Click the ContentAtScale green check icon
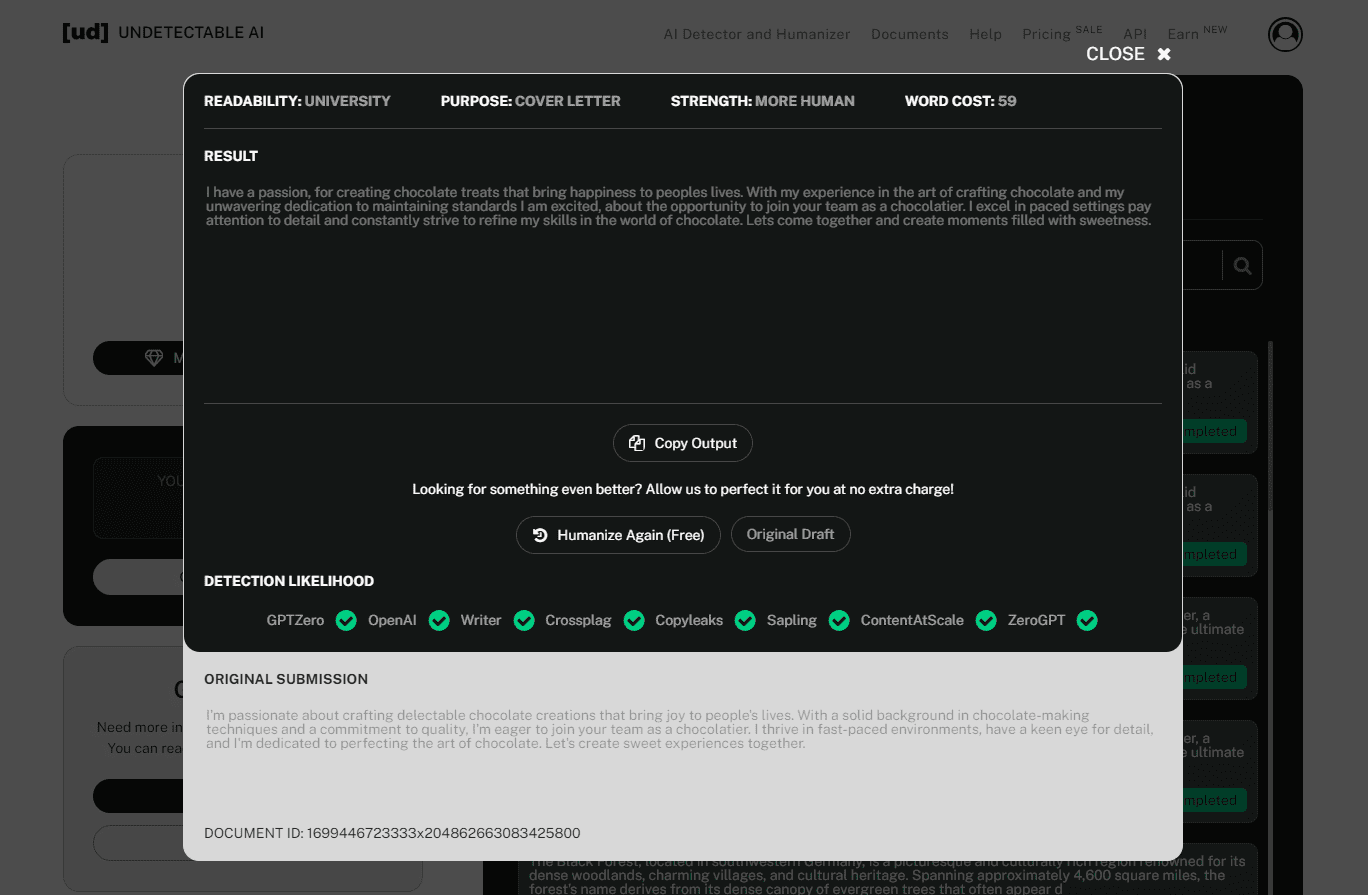The width and height of the screenshot is (1368, 895). tap(986, 621)
